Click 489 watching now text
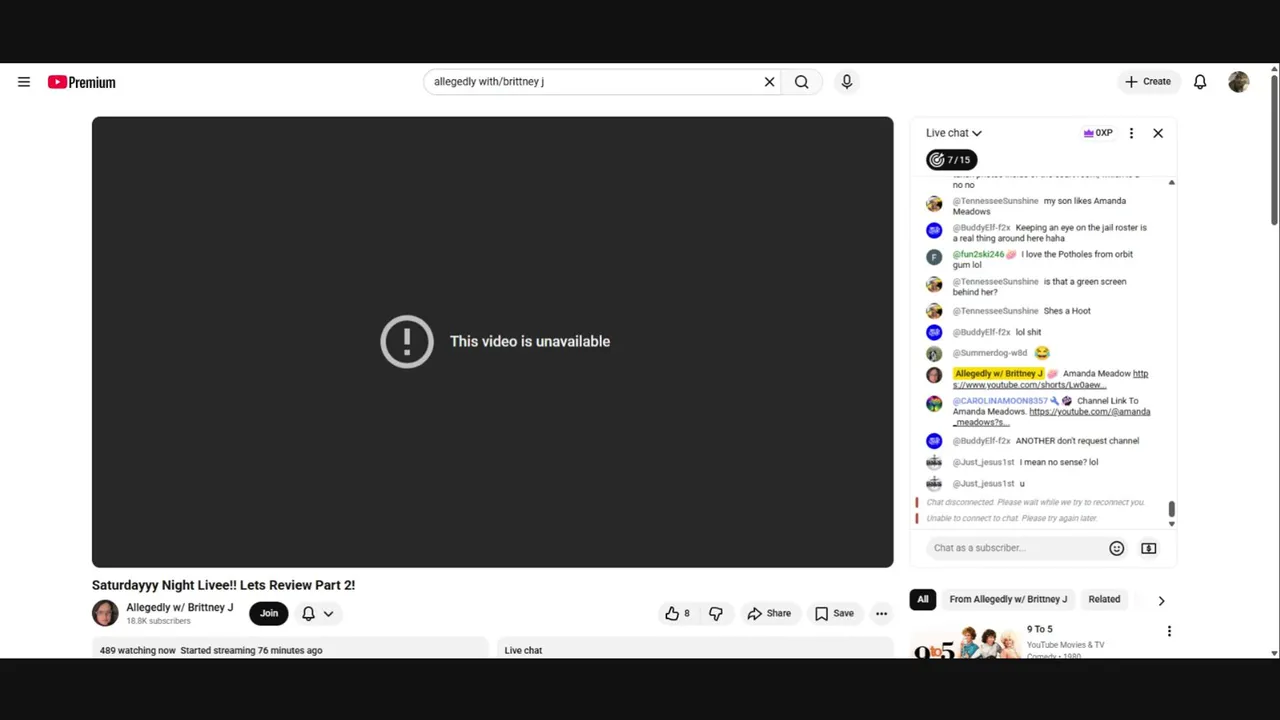The height and width of the screenshot is (720, 1280). click(x=138, y=650)
